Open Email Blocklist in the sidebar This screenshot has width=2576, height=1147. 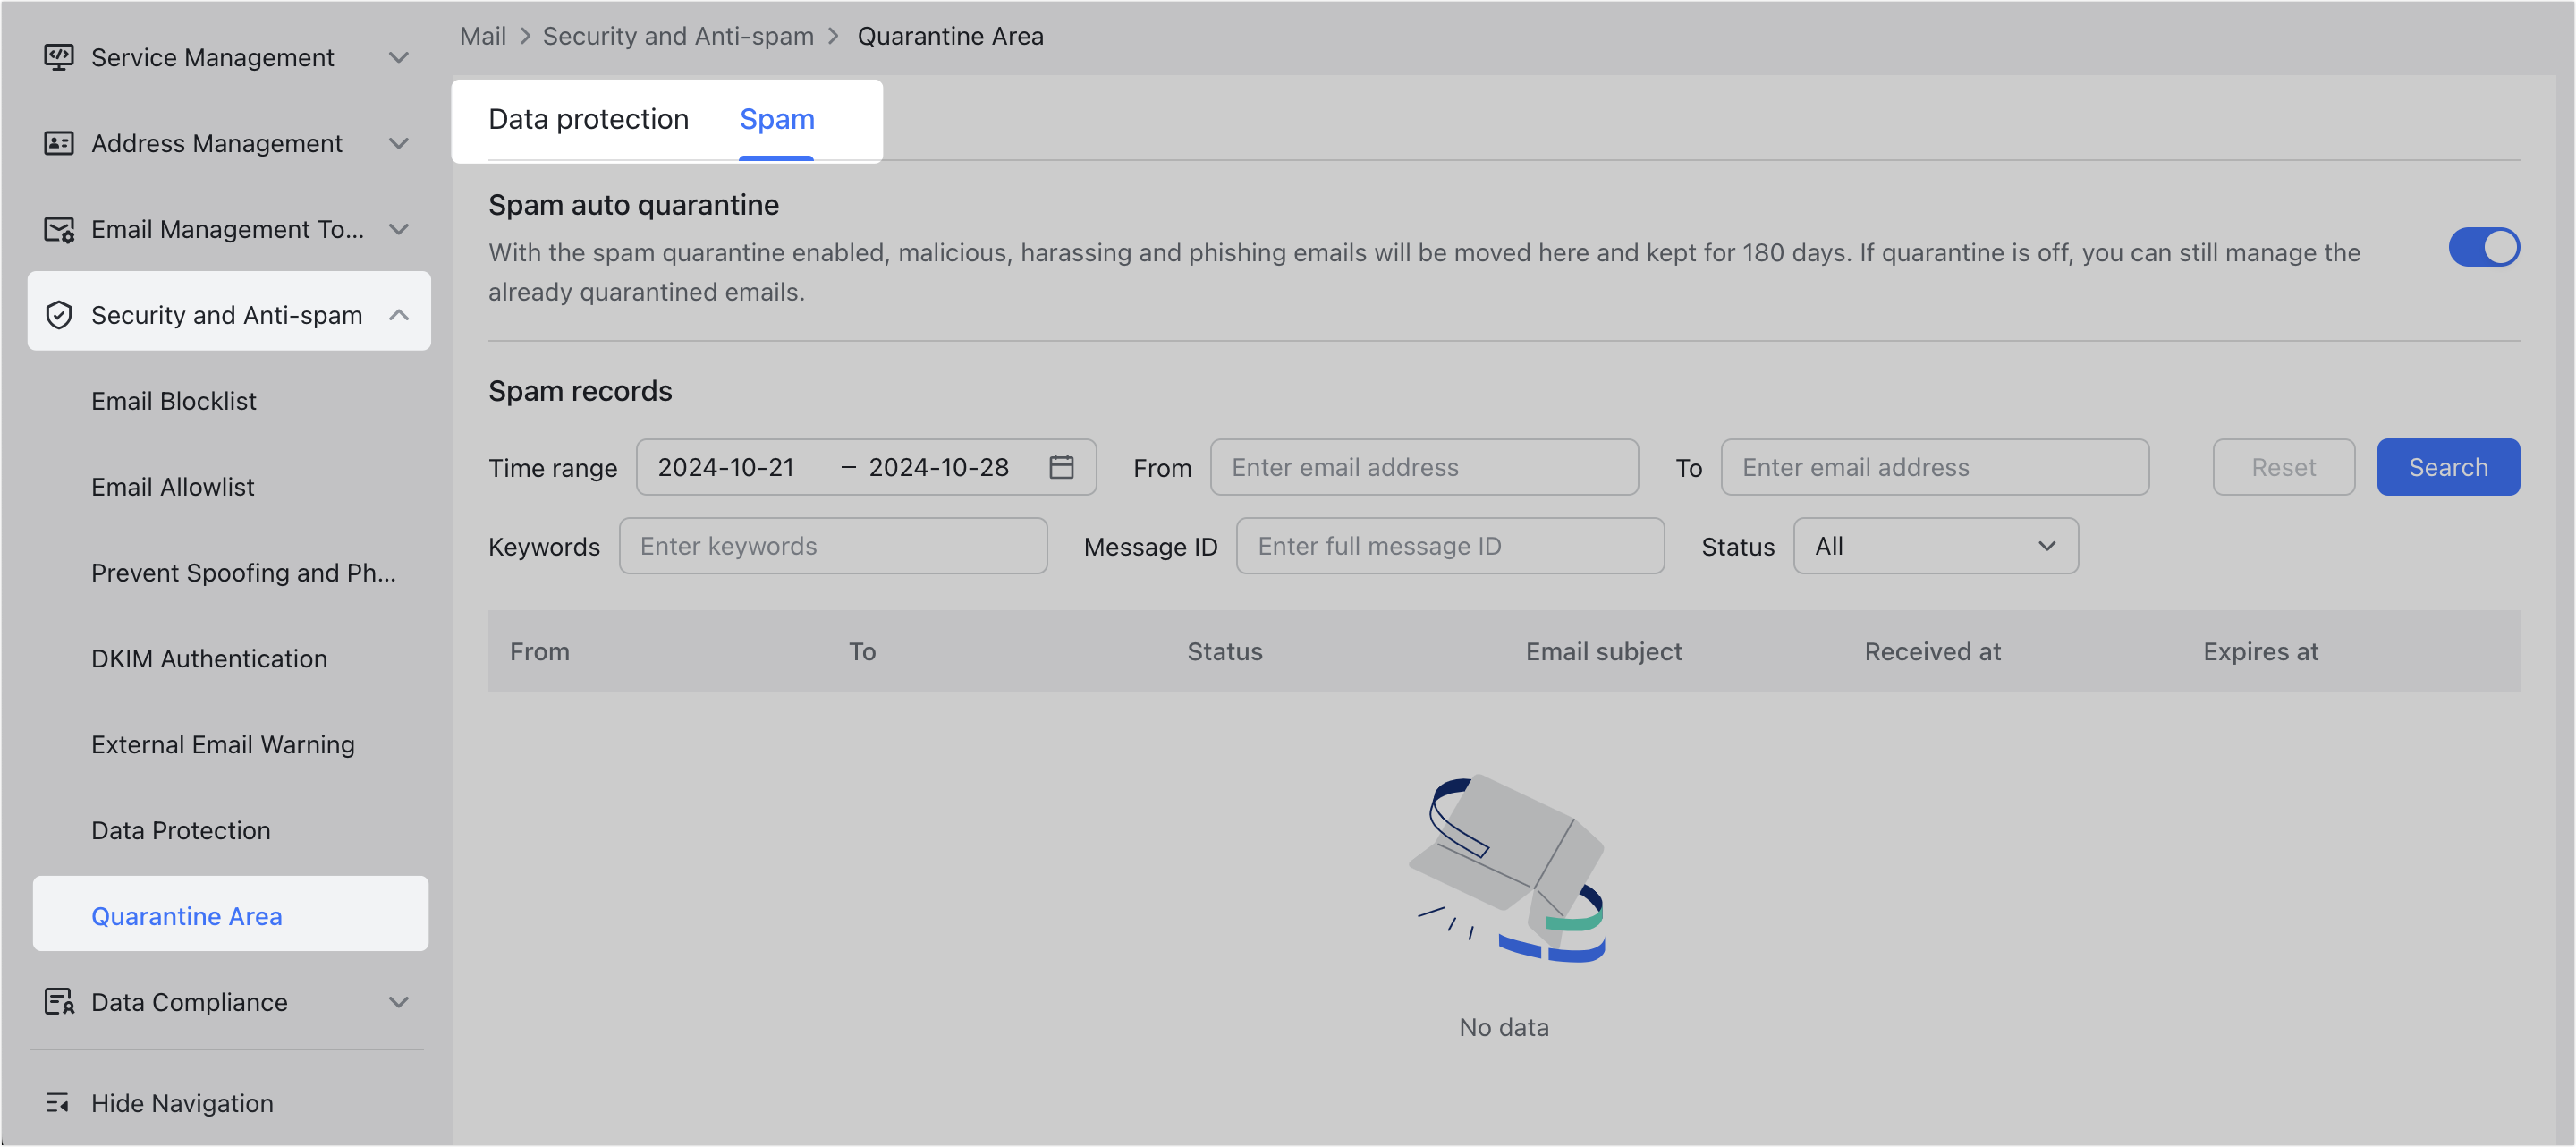tap(174, 401)
